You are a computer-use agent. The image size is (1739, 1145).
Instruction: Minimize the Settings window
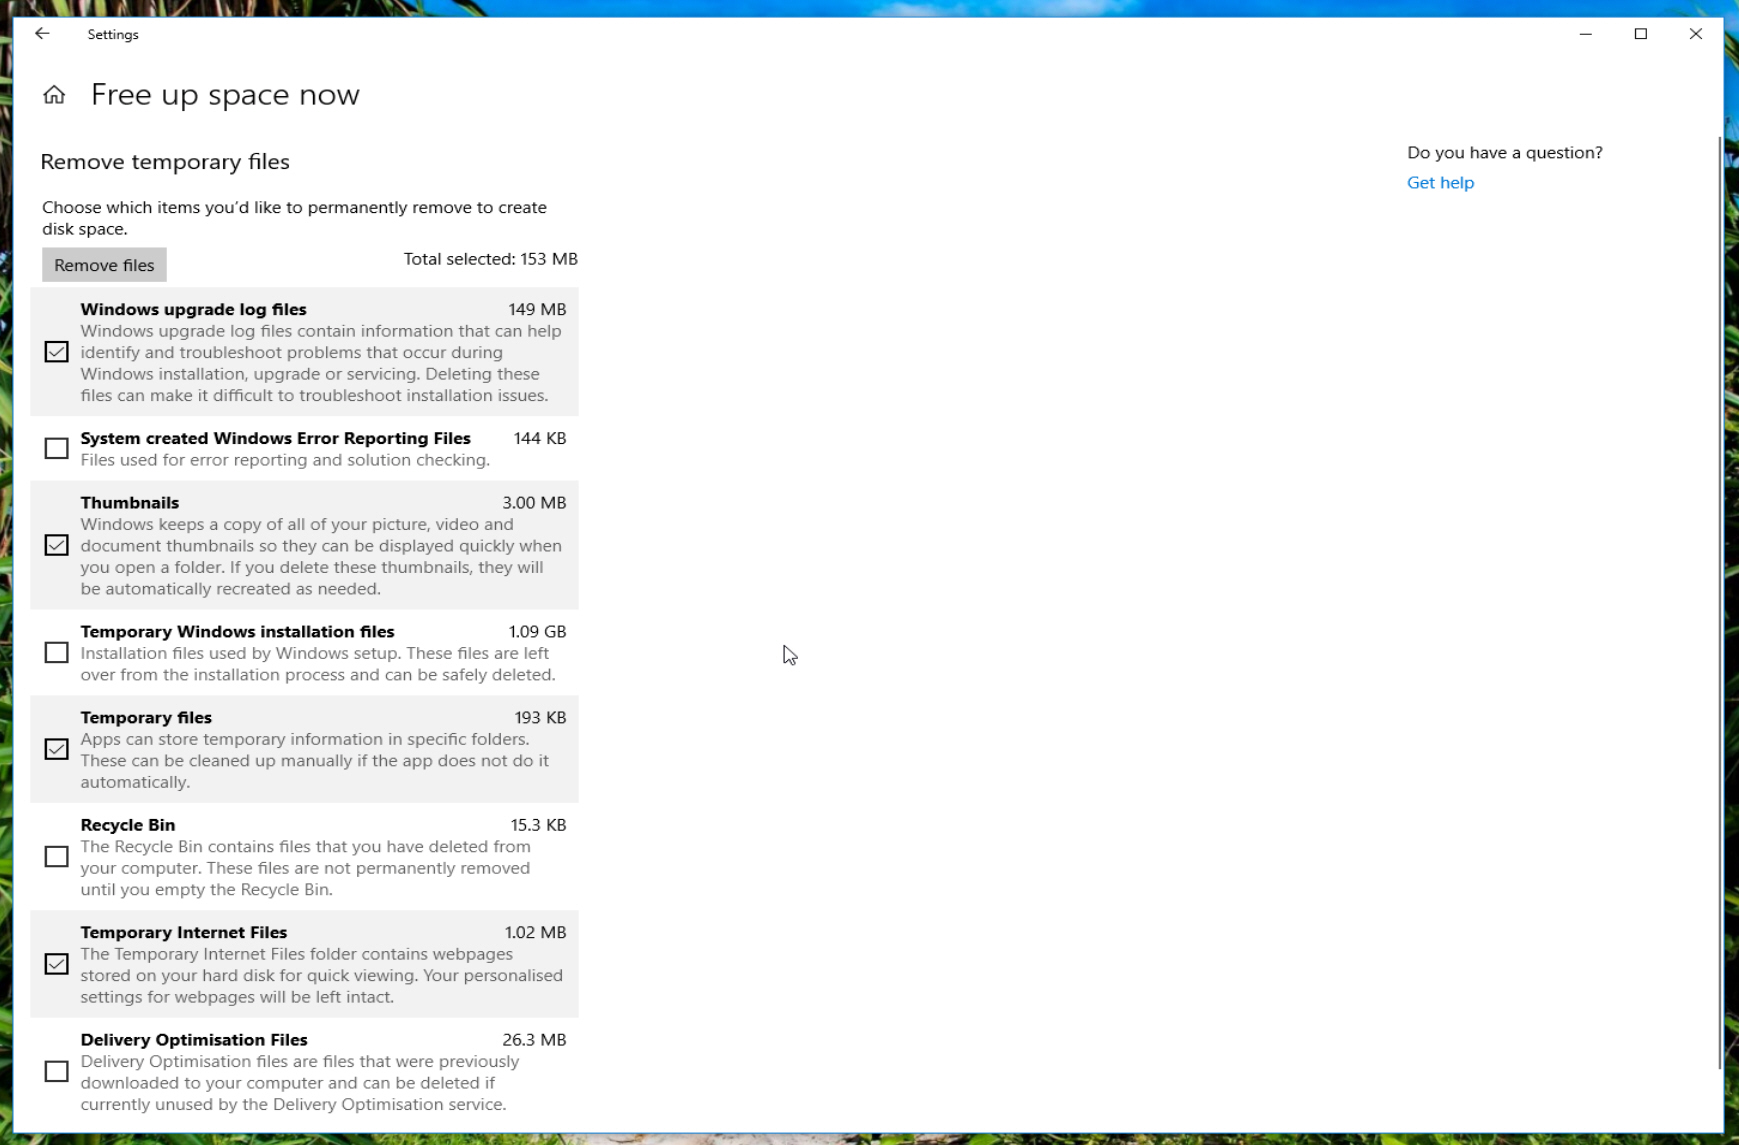[1586, 34]
